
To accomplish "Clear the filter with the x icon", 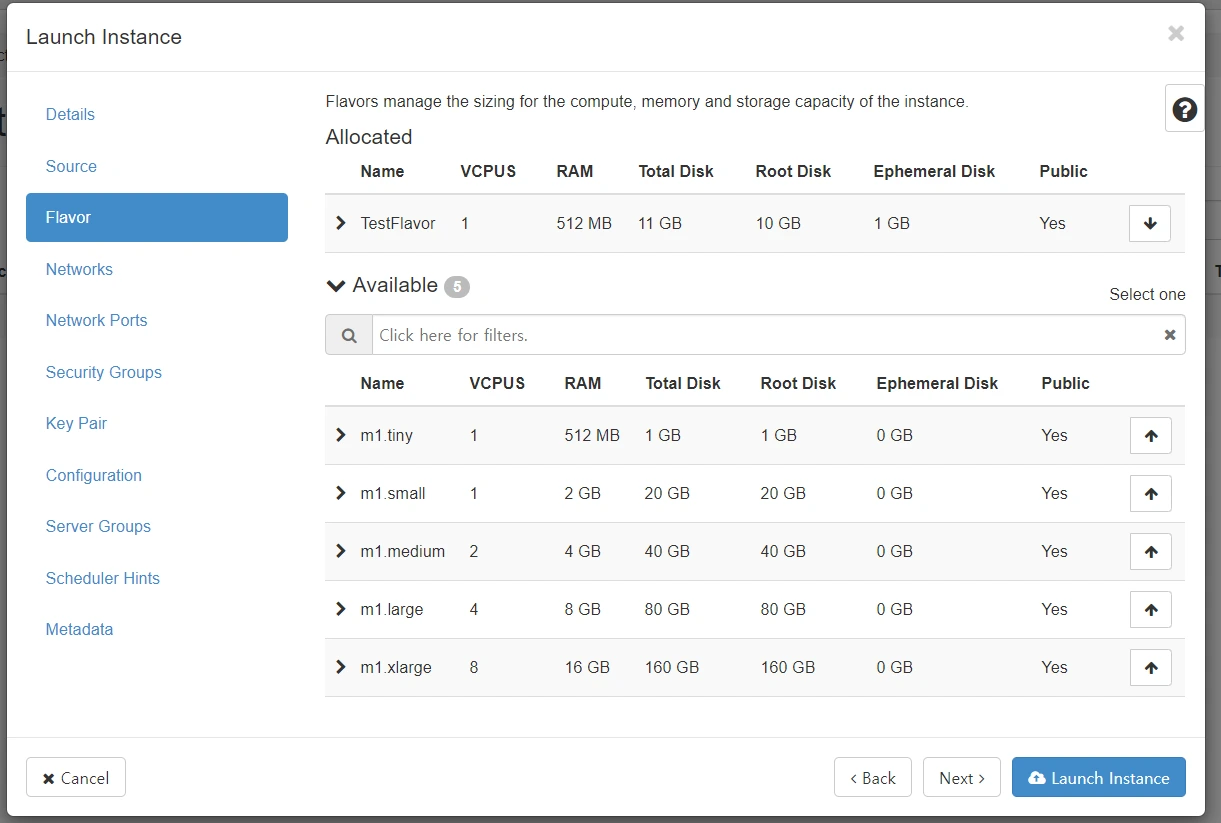I will 1169,335.
